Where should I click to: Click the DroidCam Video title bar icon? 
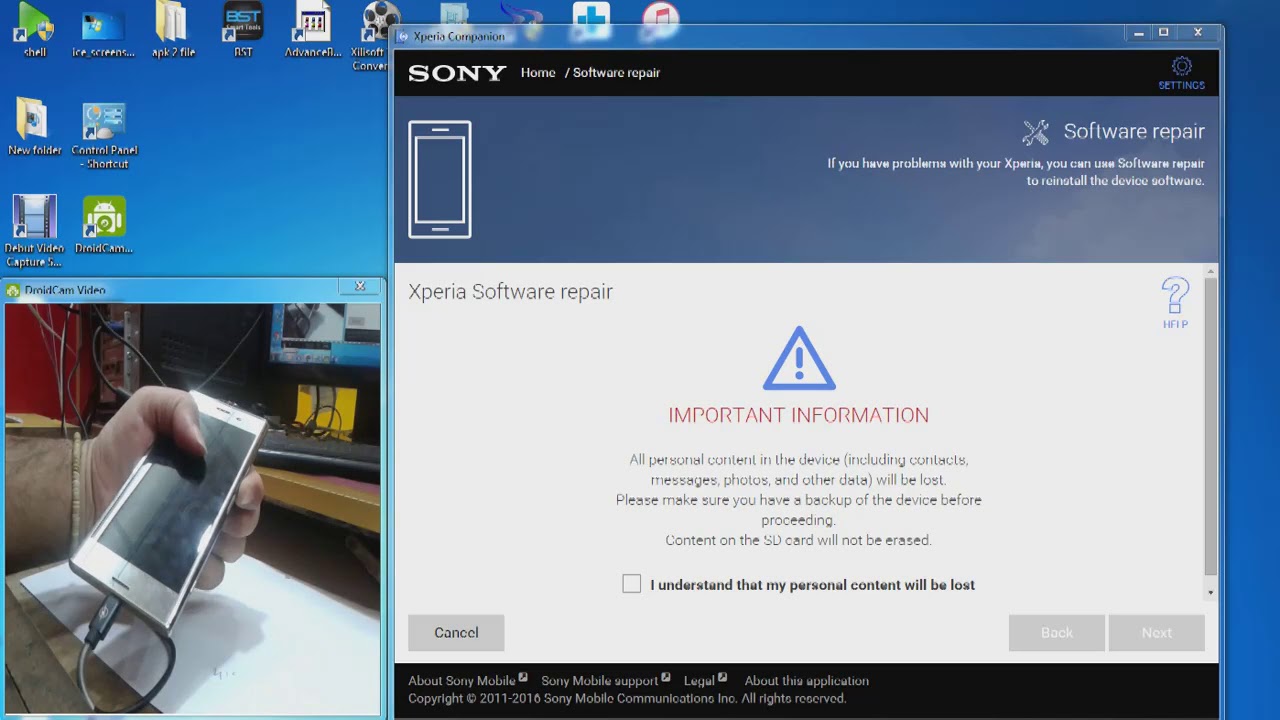[13, 290]
